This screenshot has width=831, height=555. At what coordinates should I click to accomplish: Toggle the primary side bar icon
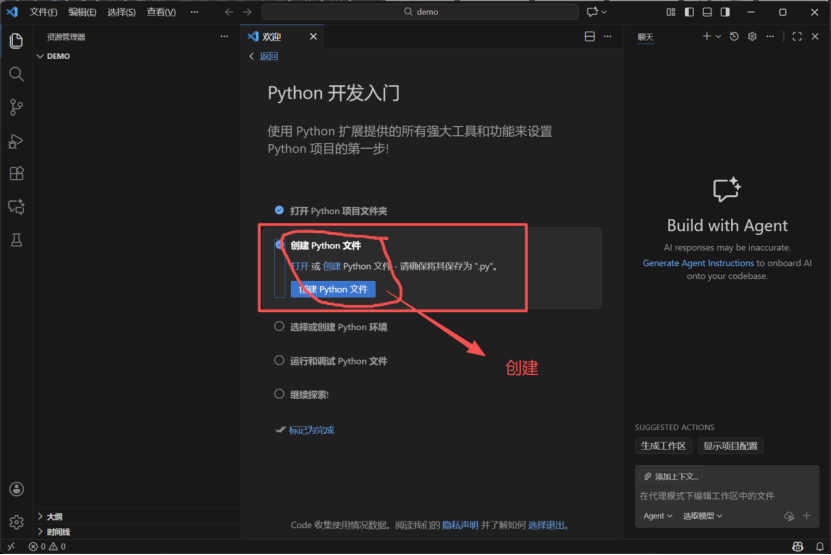point(689,12)
